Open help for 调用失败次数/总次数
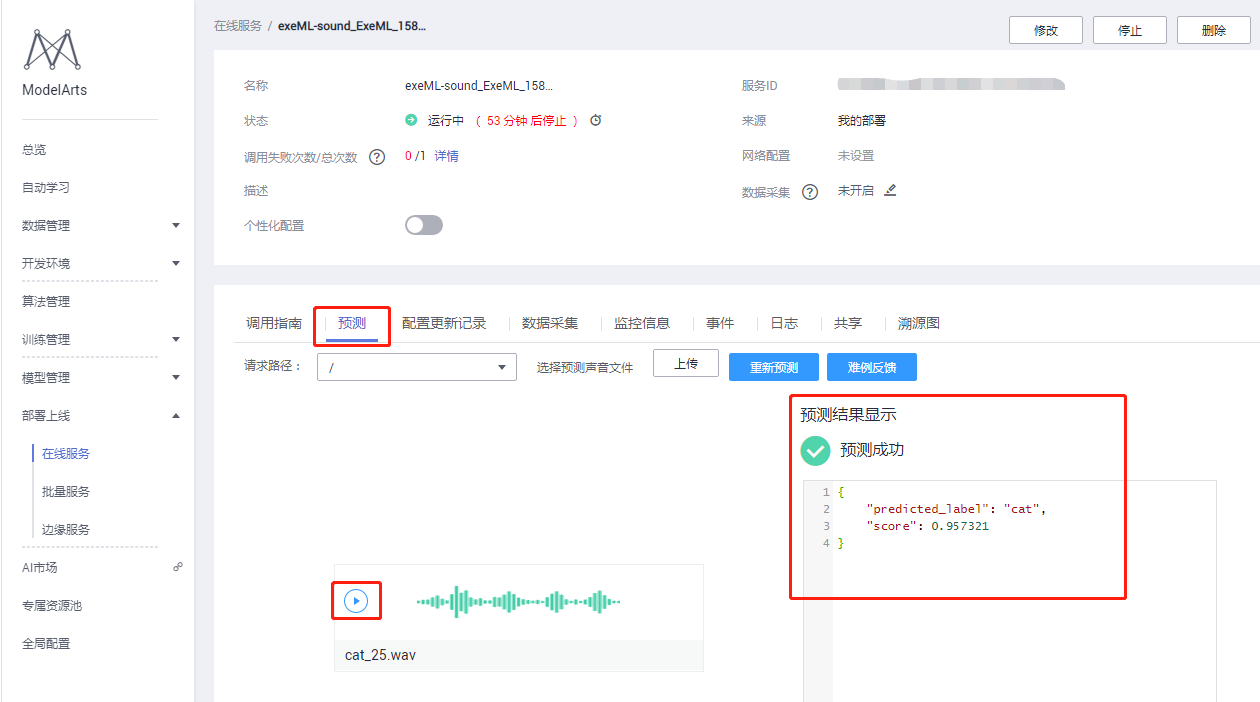The height and width of the screenshot is (702, 1260). (x=376, y=156)
